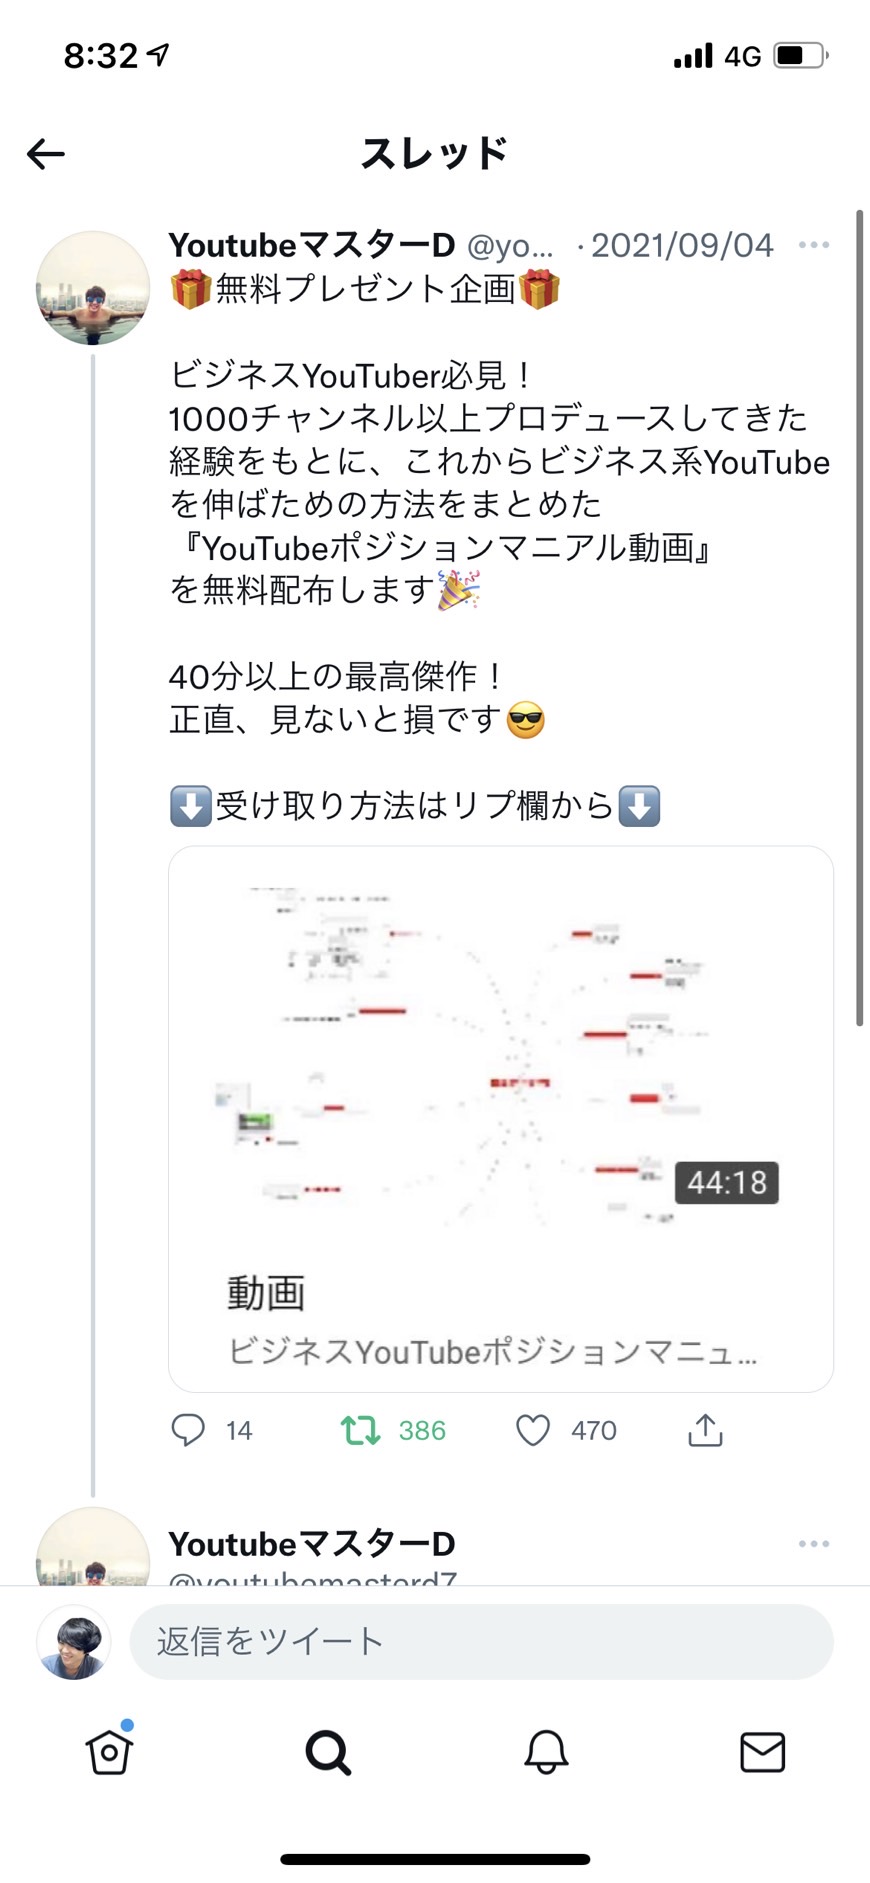
Task: Tap the 返信をツイート reply field
Action: point(481,1642)
